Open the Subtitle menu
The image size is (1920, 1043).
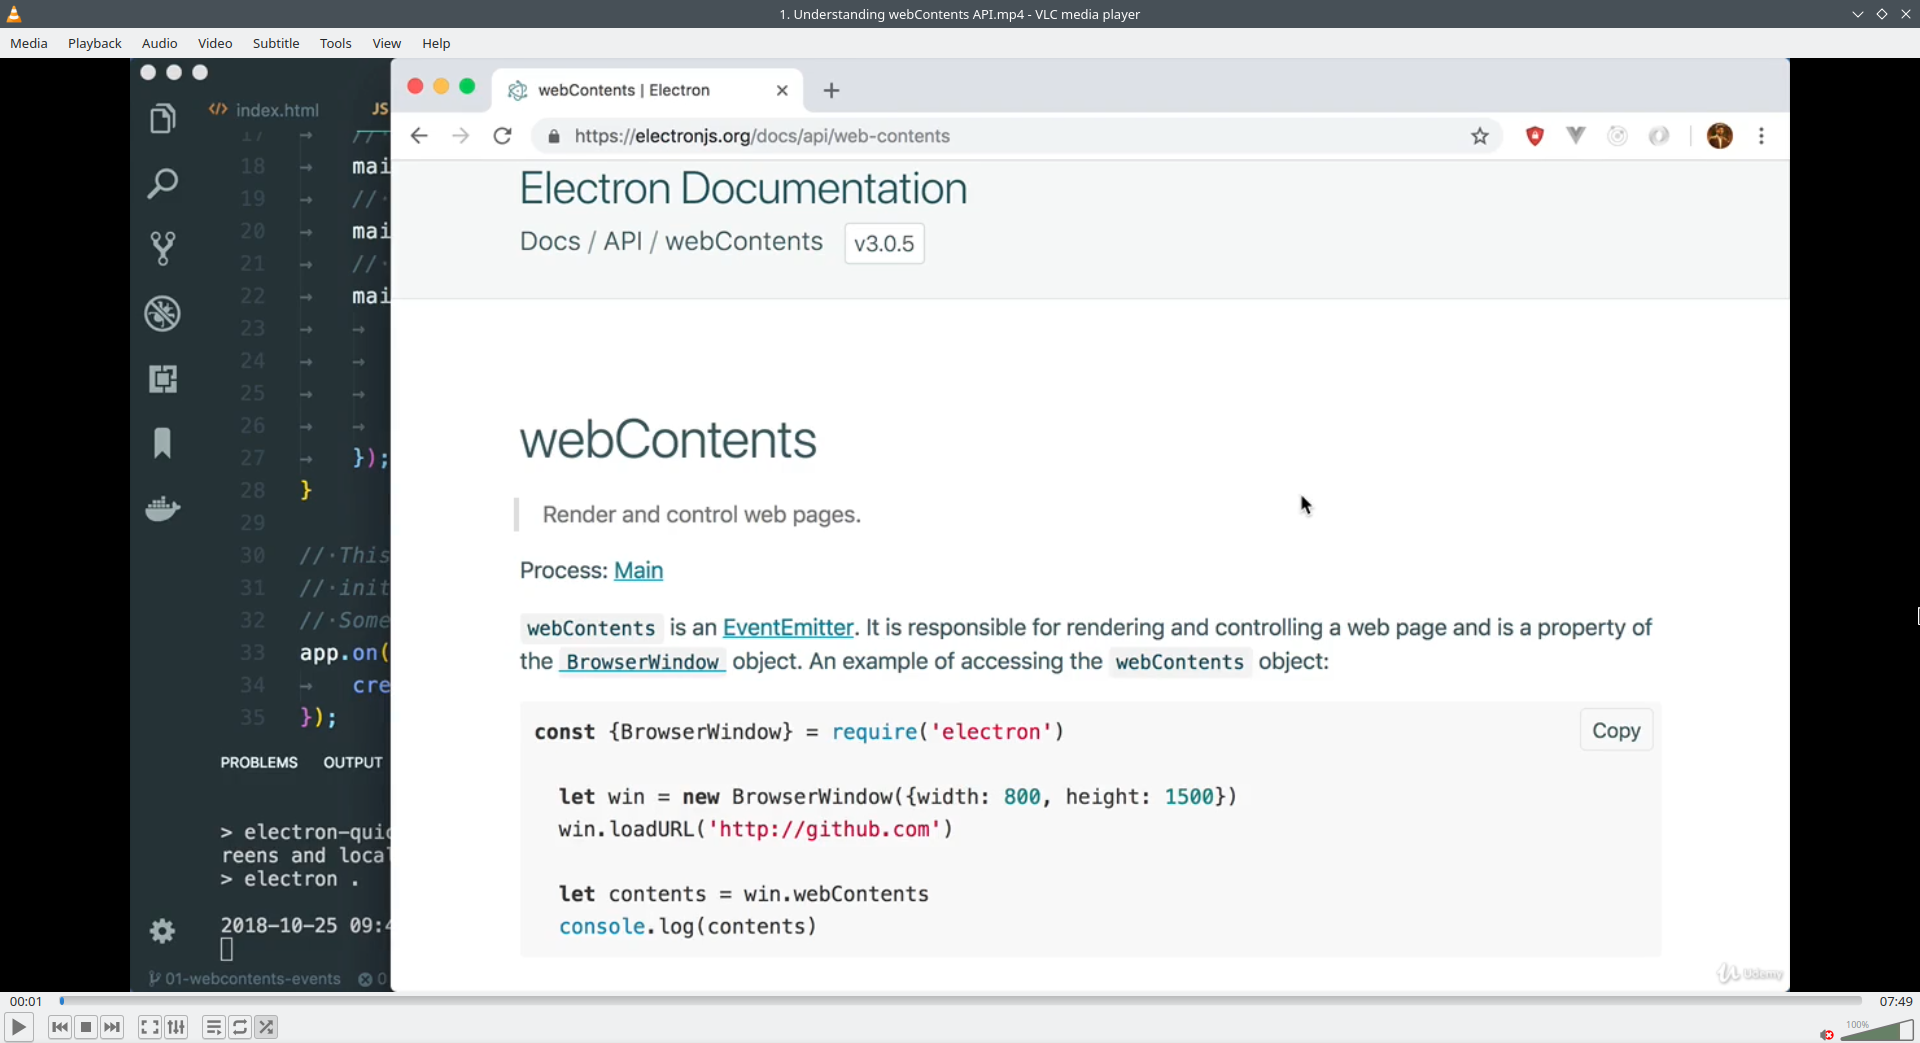coord(276,43)
